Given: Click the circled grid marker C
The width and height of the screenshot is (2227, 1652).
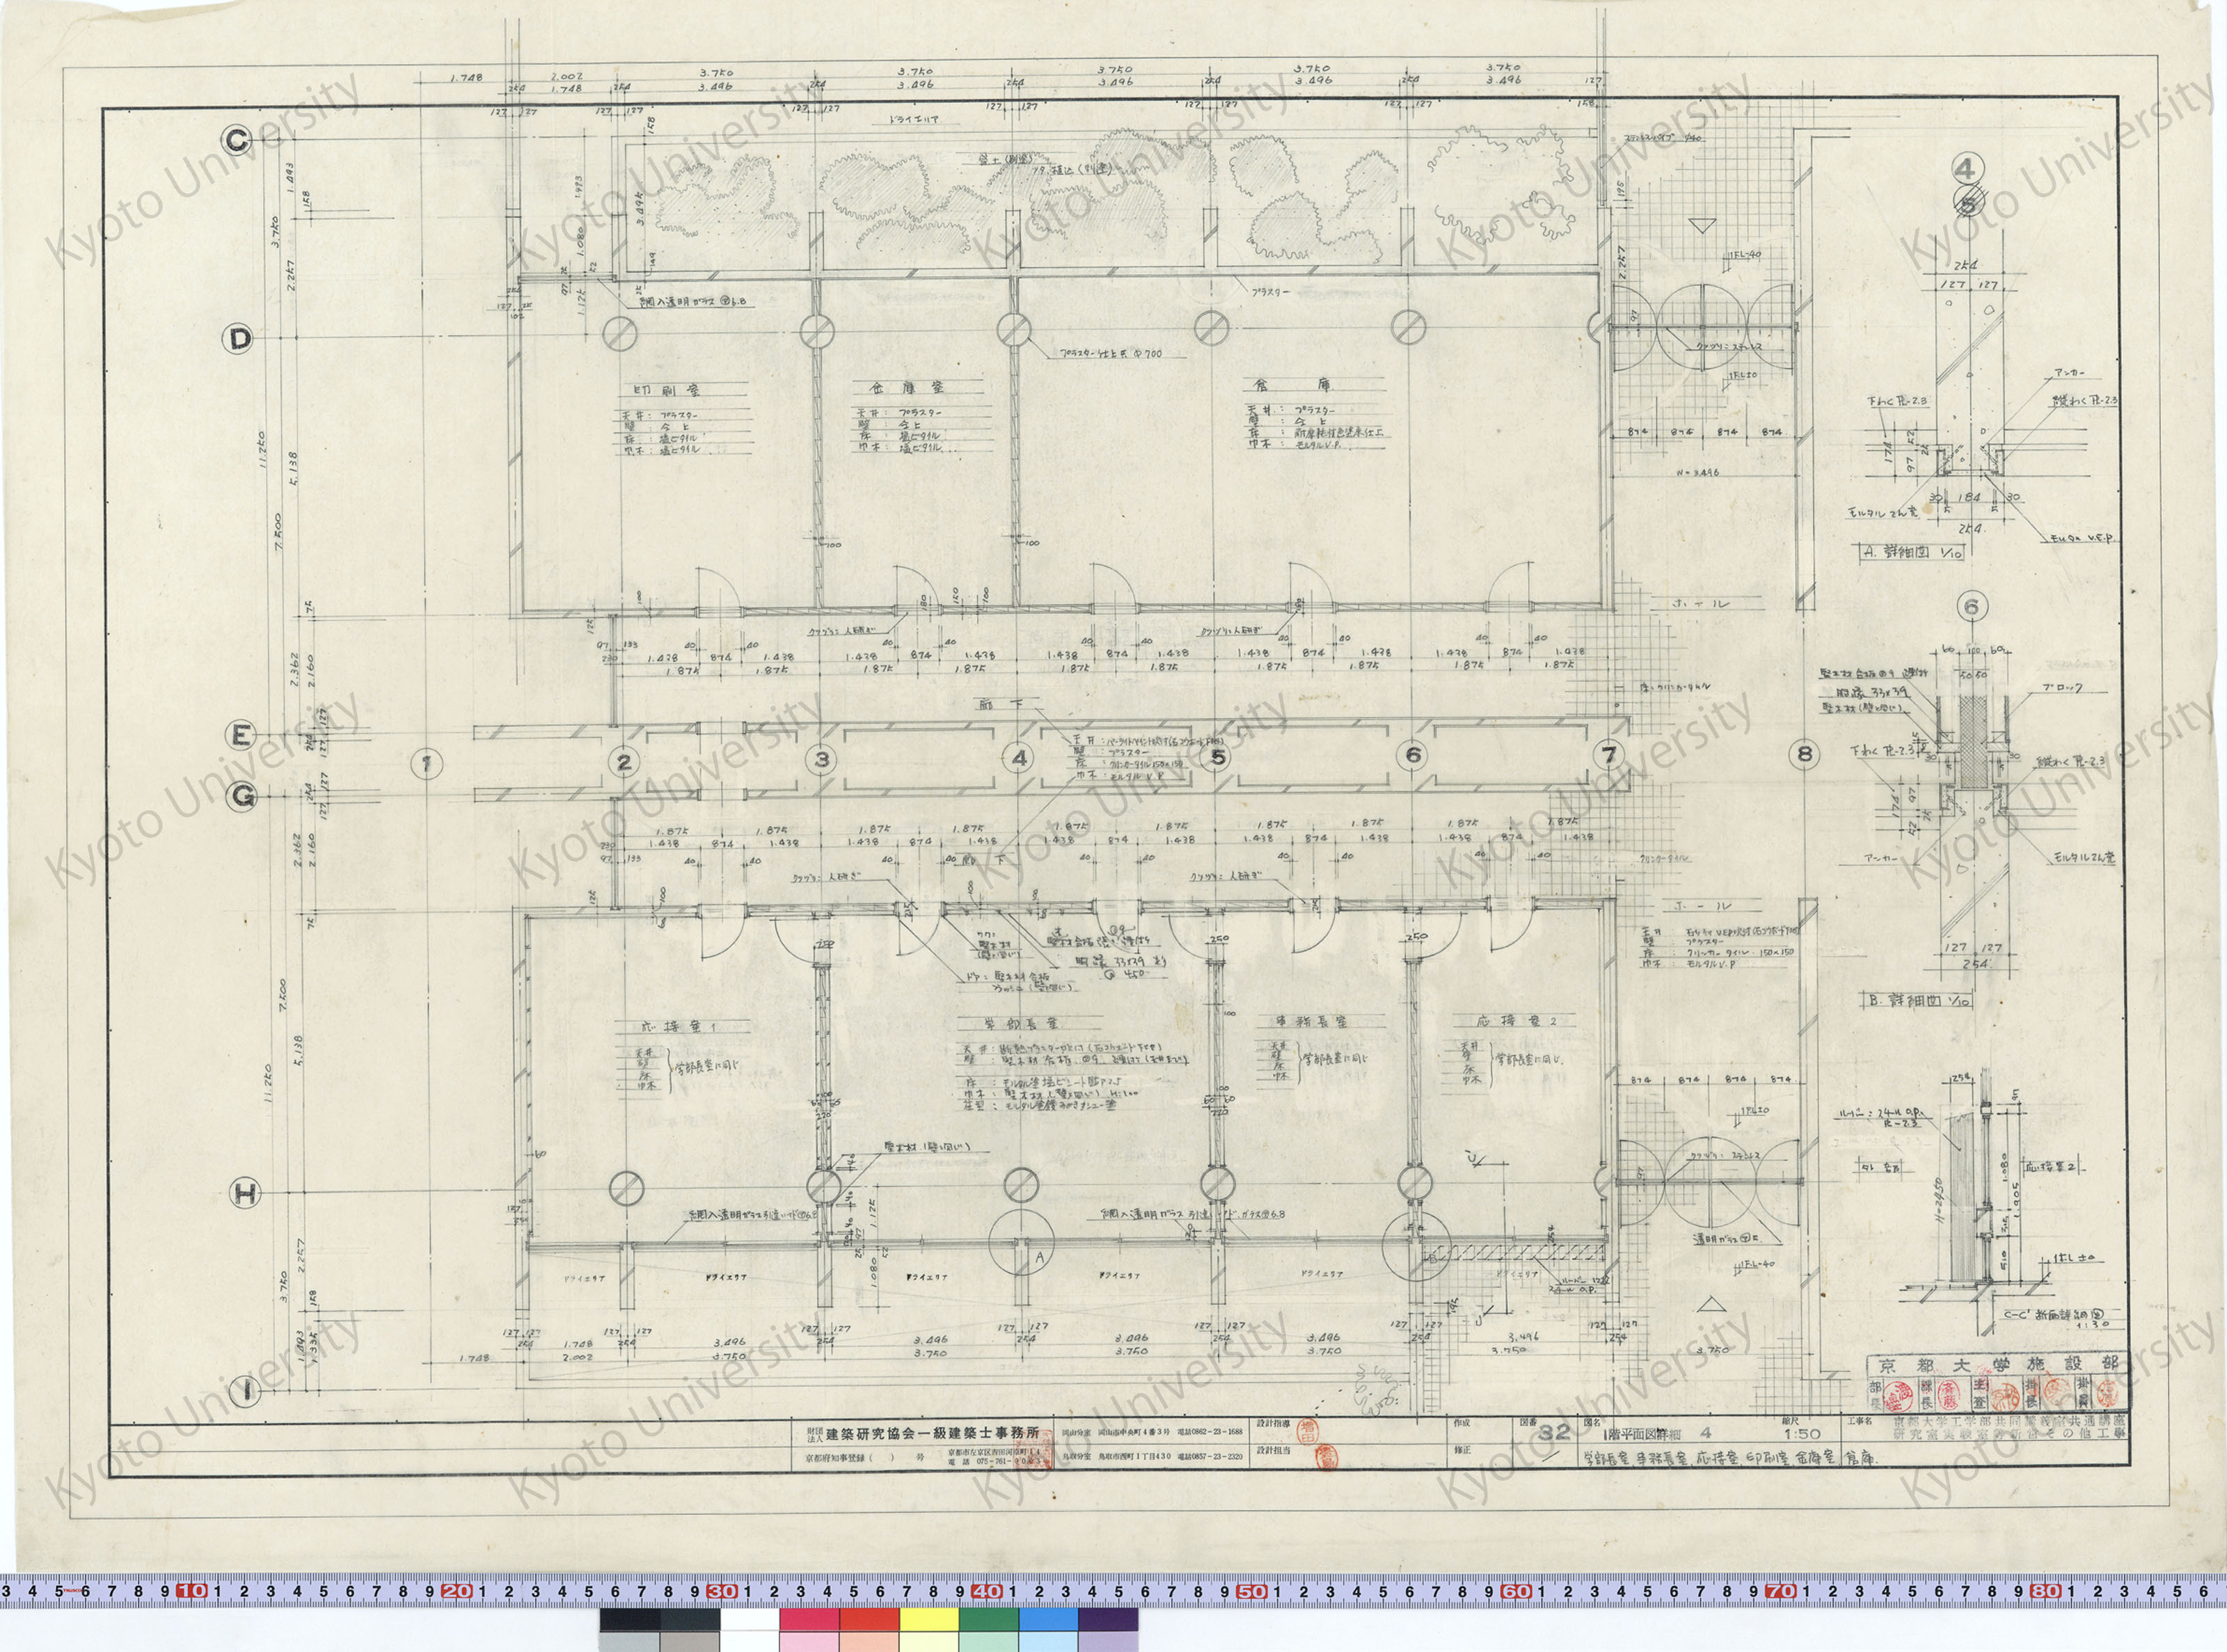Looking at the screenshot, I should pyautogui.click(x=236, y=141).
